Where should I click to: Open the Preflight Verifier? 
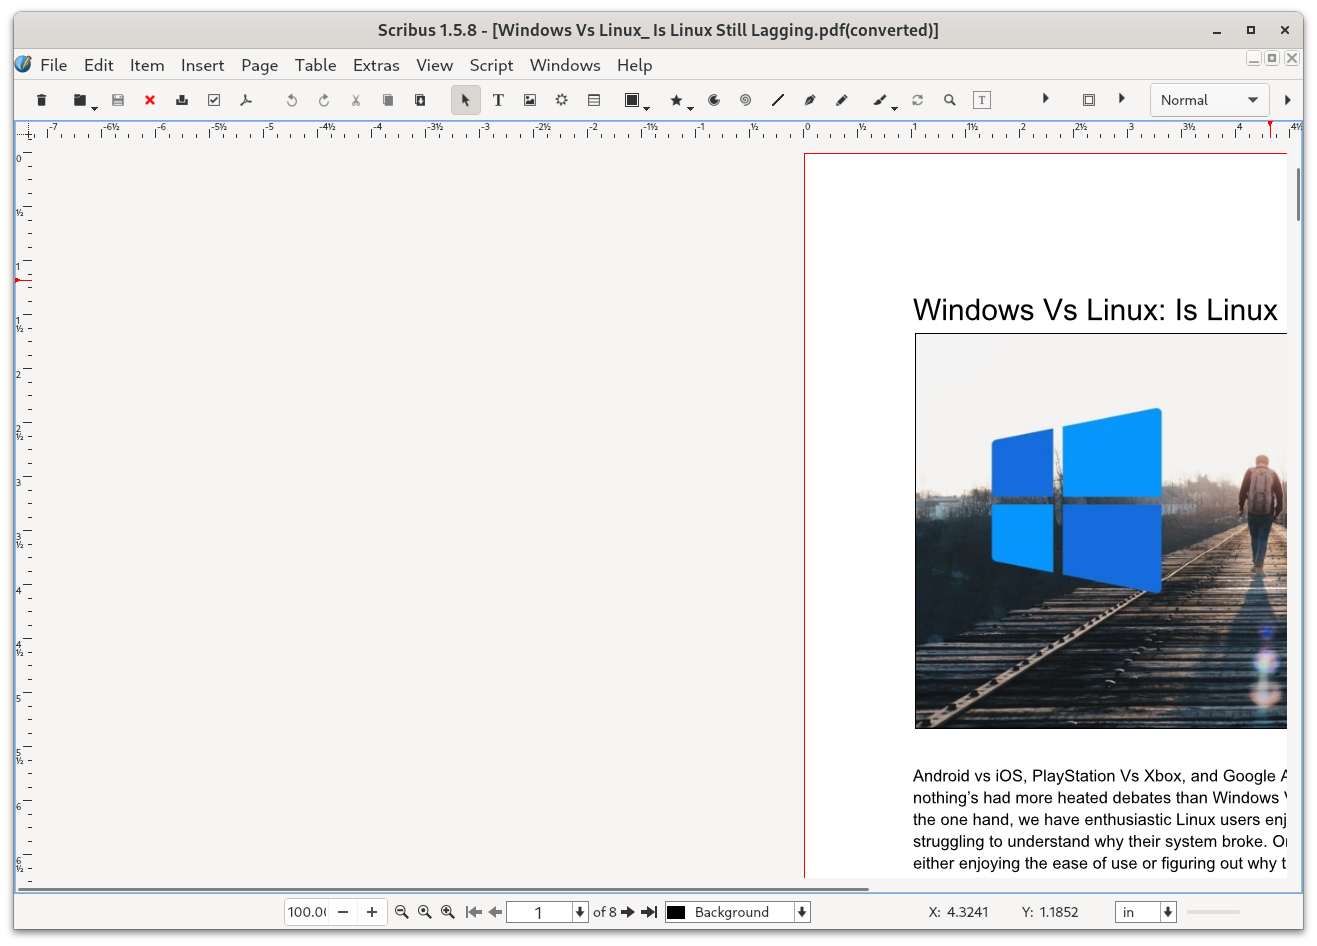(x=213, y=100)
